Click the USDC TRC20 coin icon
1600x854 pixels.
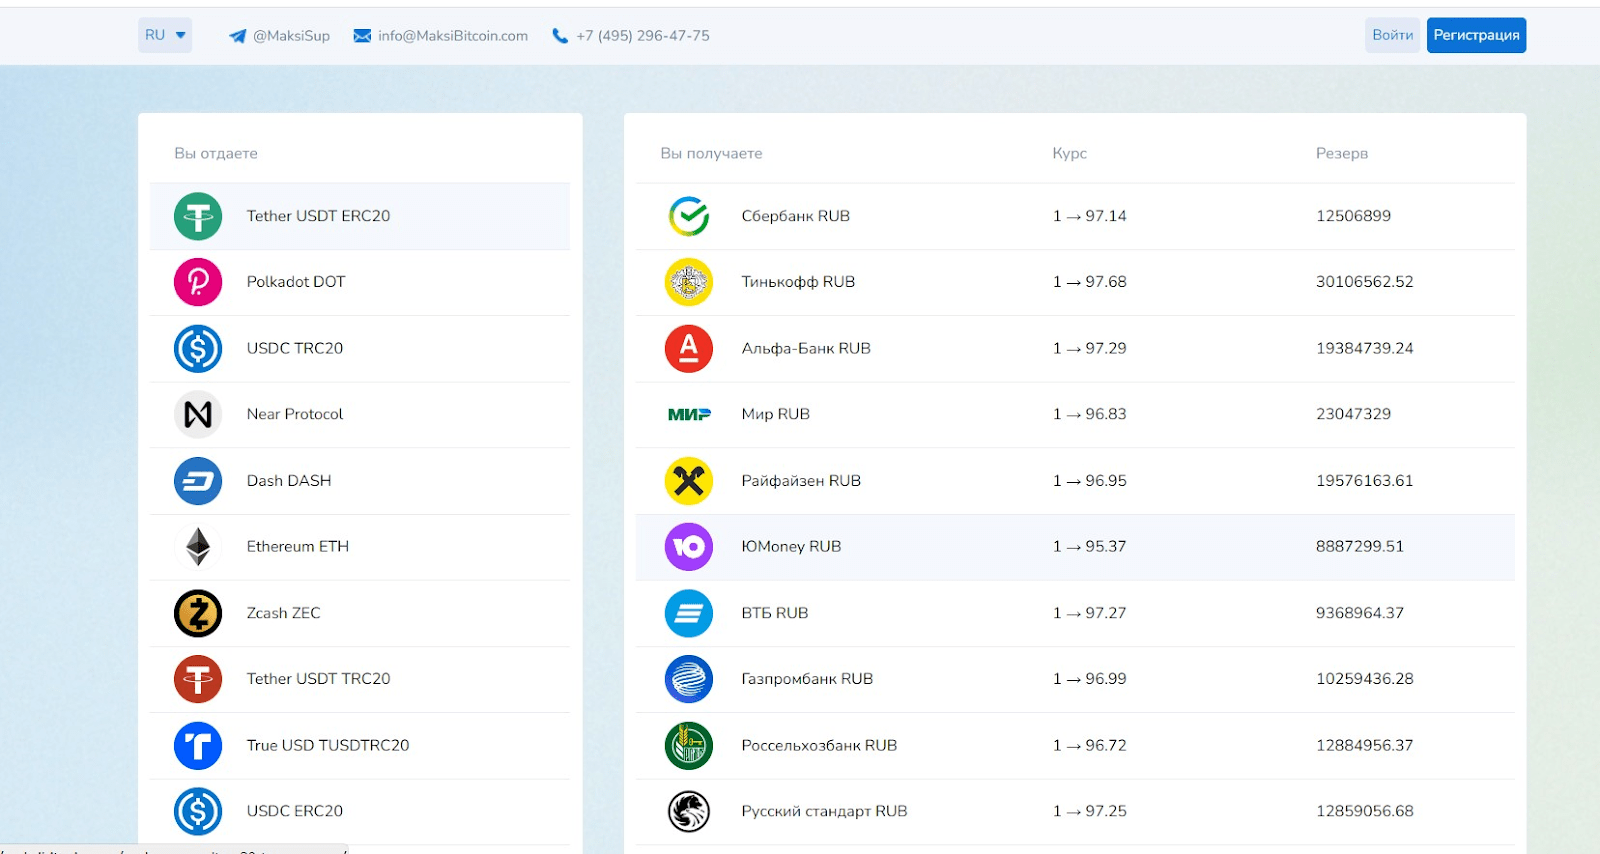tap(198, 348)
